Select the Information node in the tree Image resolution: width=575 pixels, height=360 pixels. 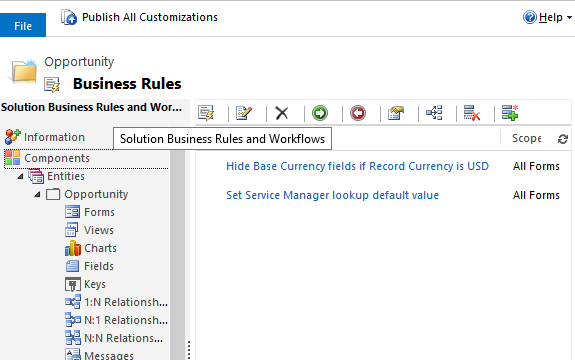pos(54,137)
